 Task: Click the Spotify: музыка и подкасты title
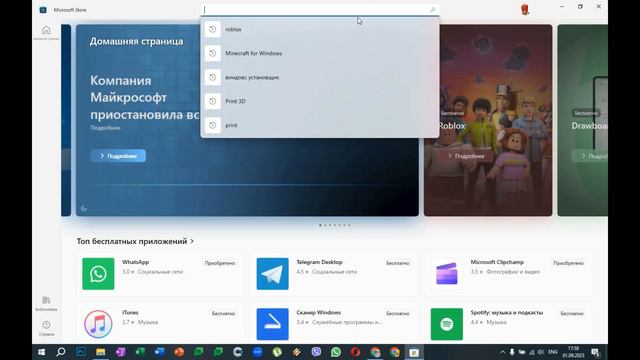507,312
